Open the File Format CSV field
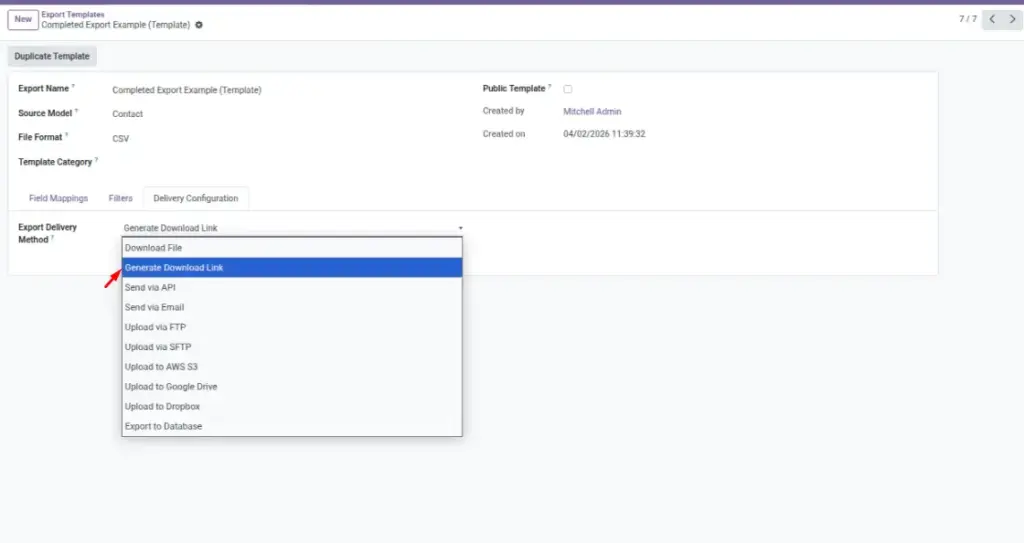 pos(121,139)
